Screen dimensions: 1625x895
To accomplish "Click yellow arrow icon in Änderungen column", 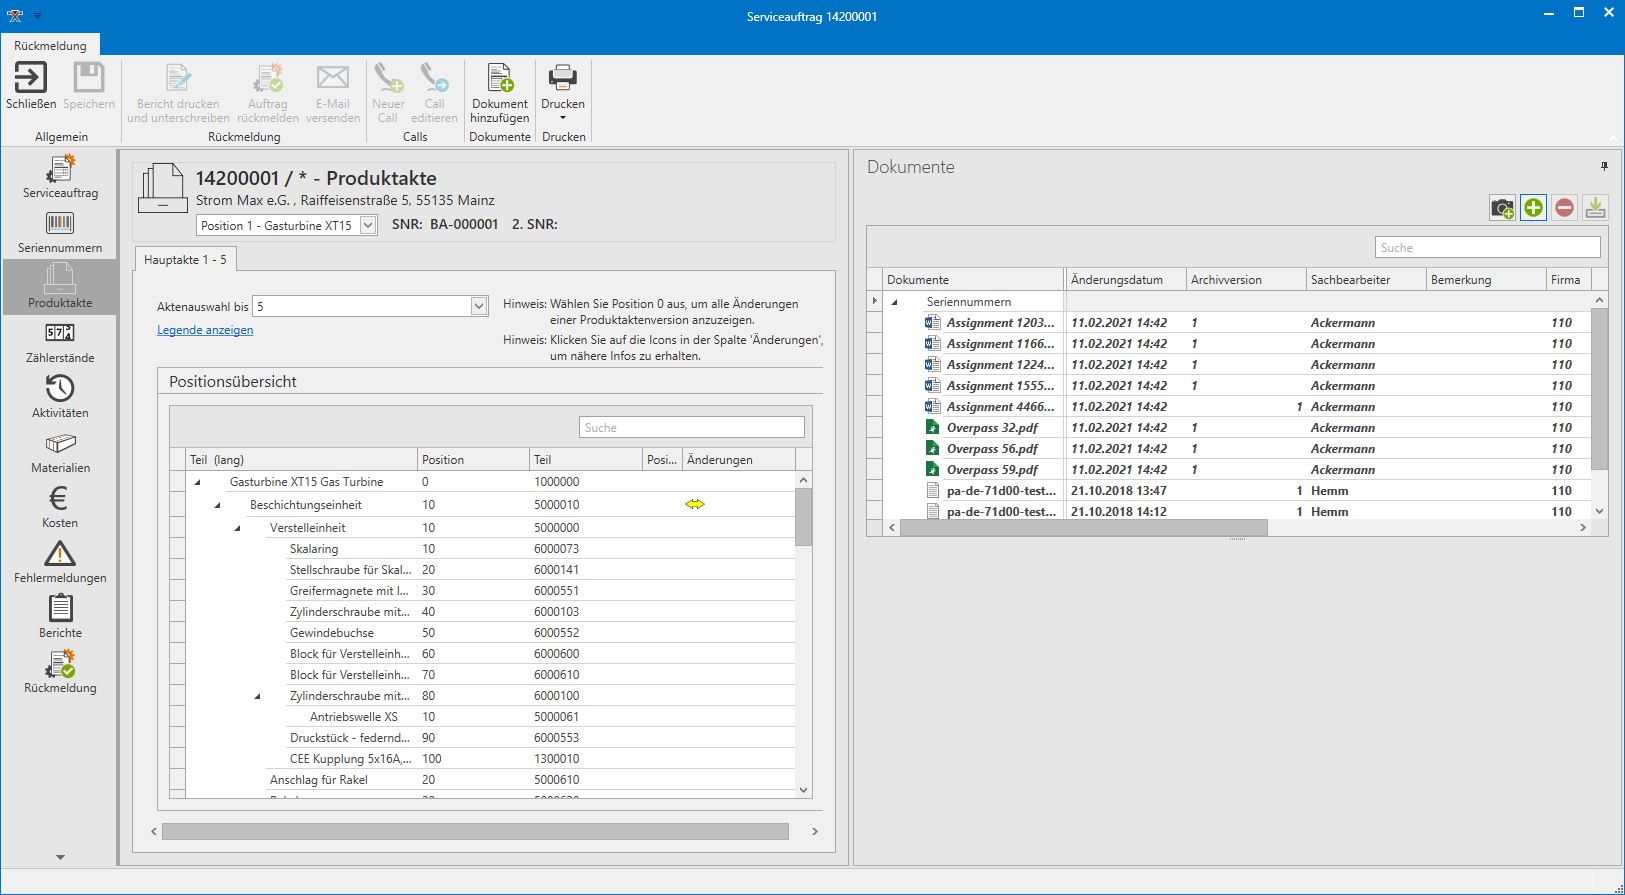I will (x=695, y=505).
